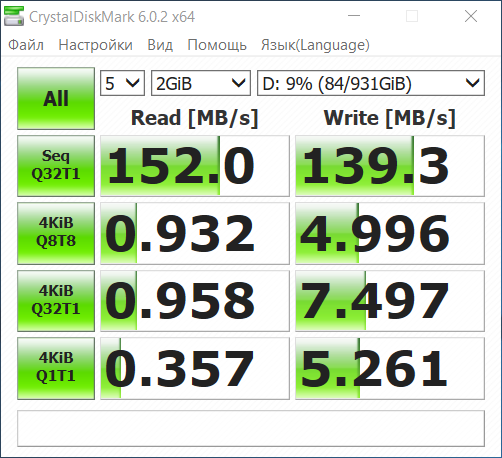
Task: Start the Seq Q32T1 test
Action: (x=56, y=166)
